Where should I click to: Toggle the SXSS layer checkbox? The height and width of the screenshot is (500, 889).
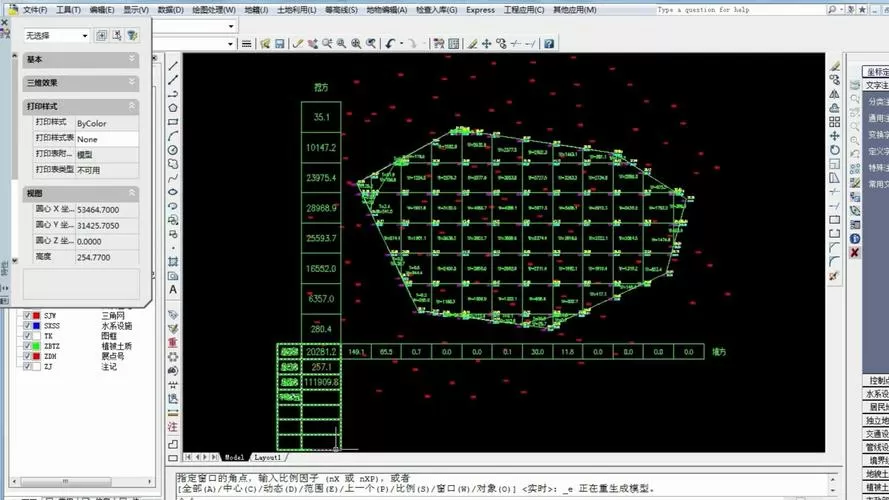coord(27,326)
